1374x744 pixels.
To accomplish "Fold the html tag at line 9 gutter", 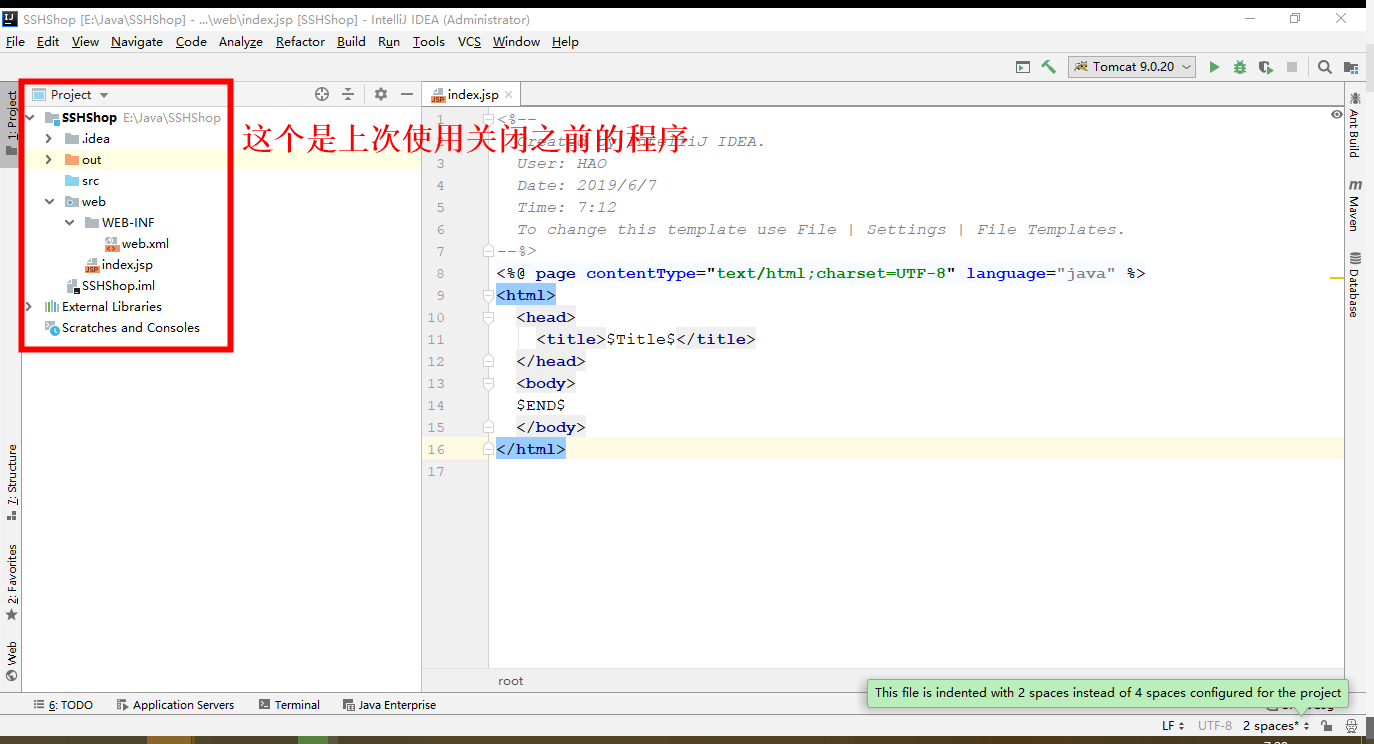I will tap(488, 296).
